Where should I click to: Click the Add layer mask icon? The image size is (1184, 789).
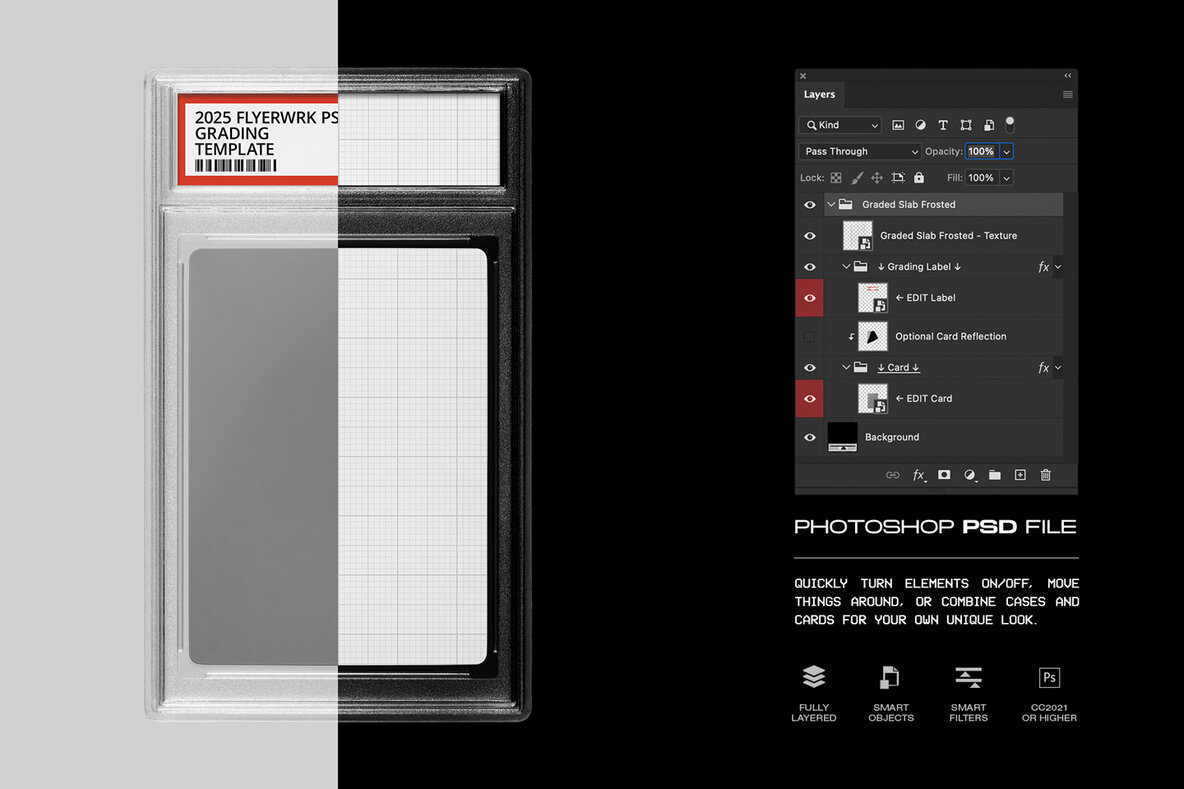944,475
